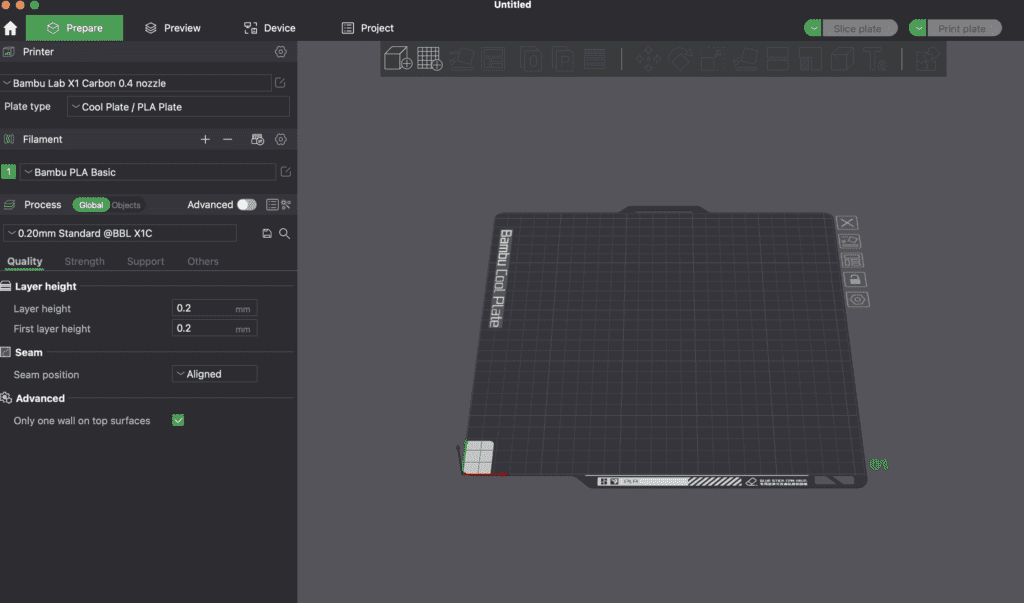The image size is (1024, 603).
Task: Remove the plate with X icon
Action: click(x=847, y=223)
